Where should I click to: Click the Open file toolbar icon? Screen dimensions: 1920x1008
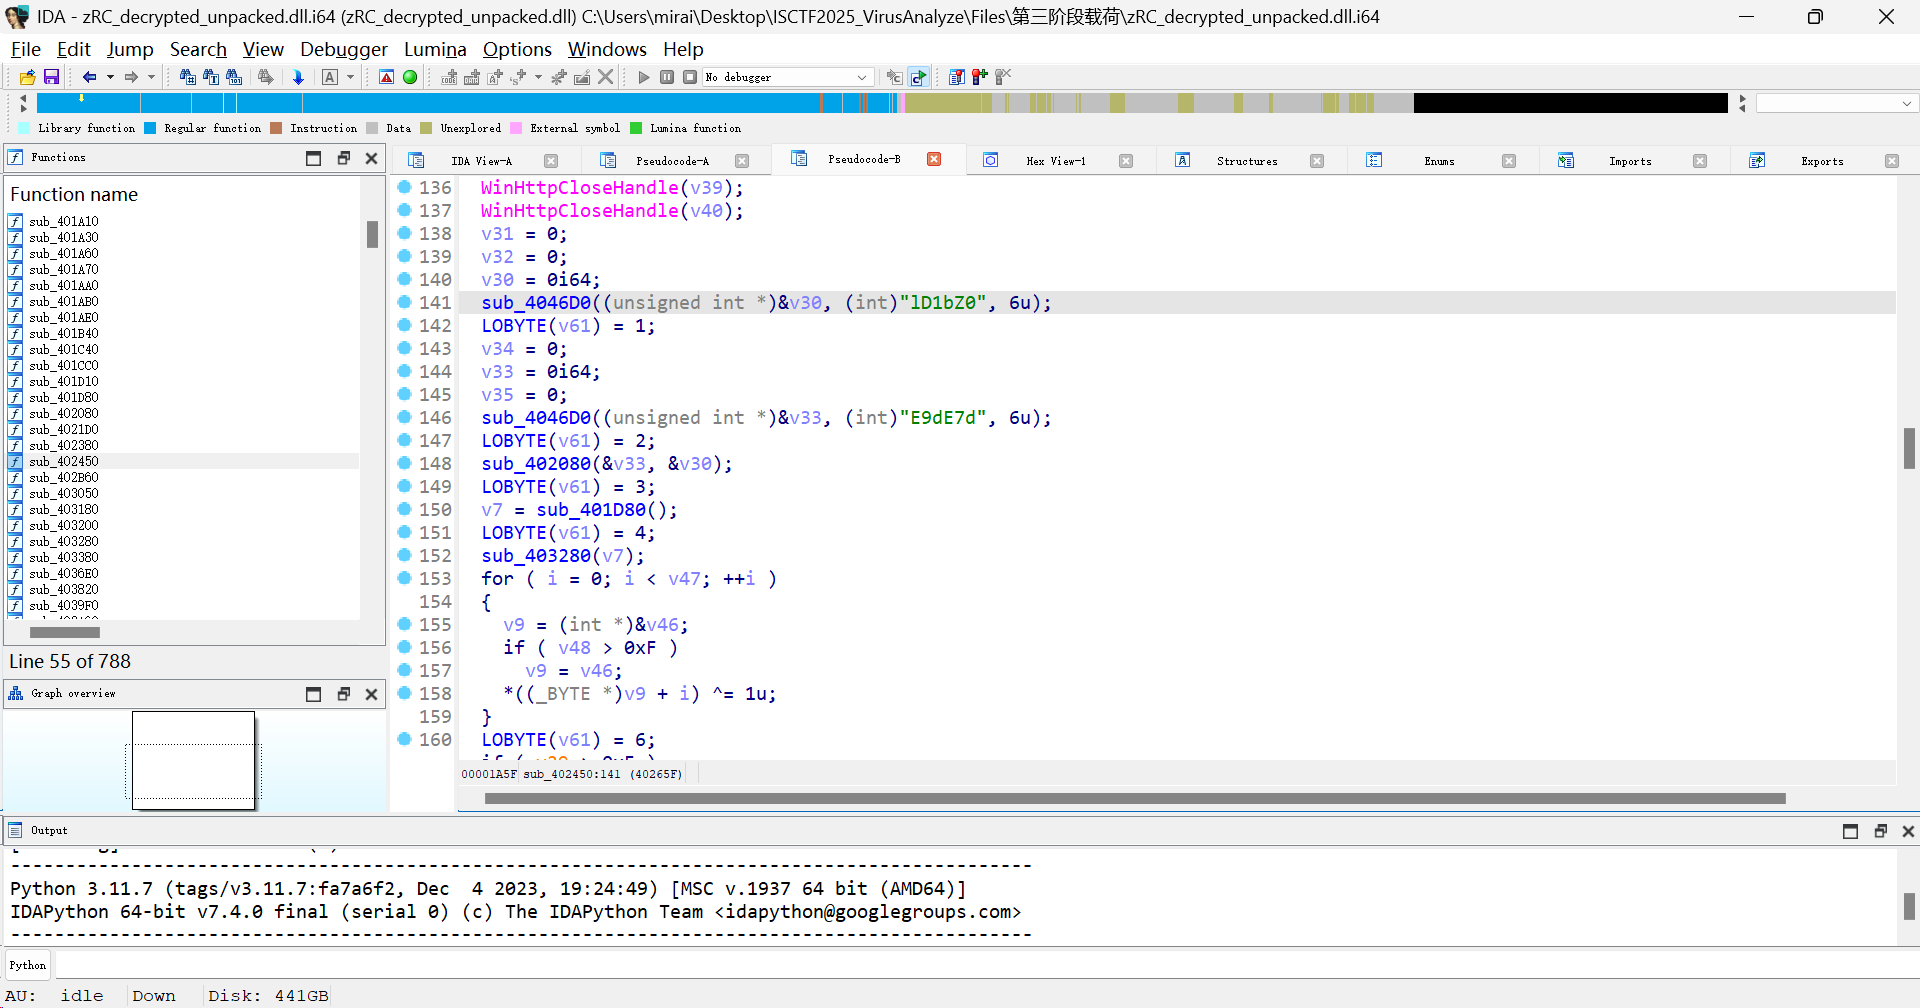pyautogui.click(x=27, y=77)
